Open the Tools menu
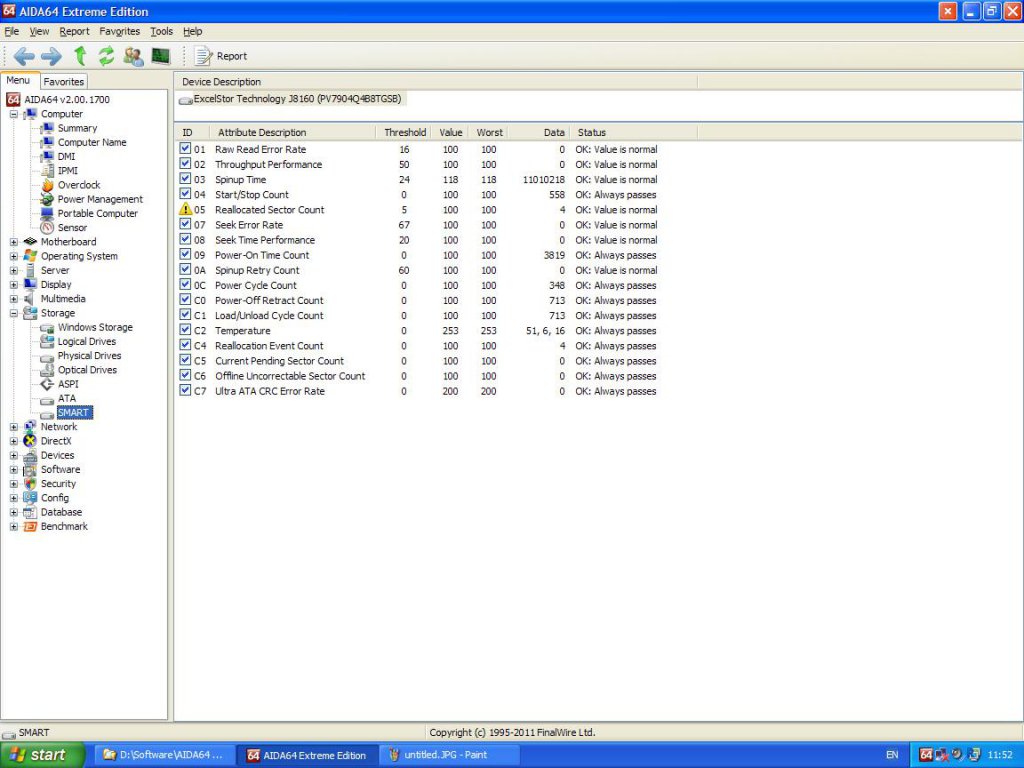Screen dimensions: 1024x768 click(161, 31)
